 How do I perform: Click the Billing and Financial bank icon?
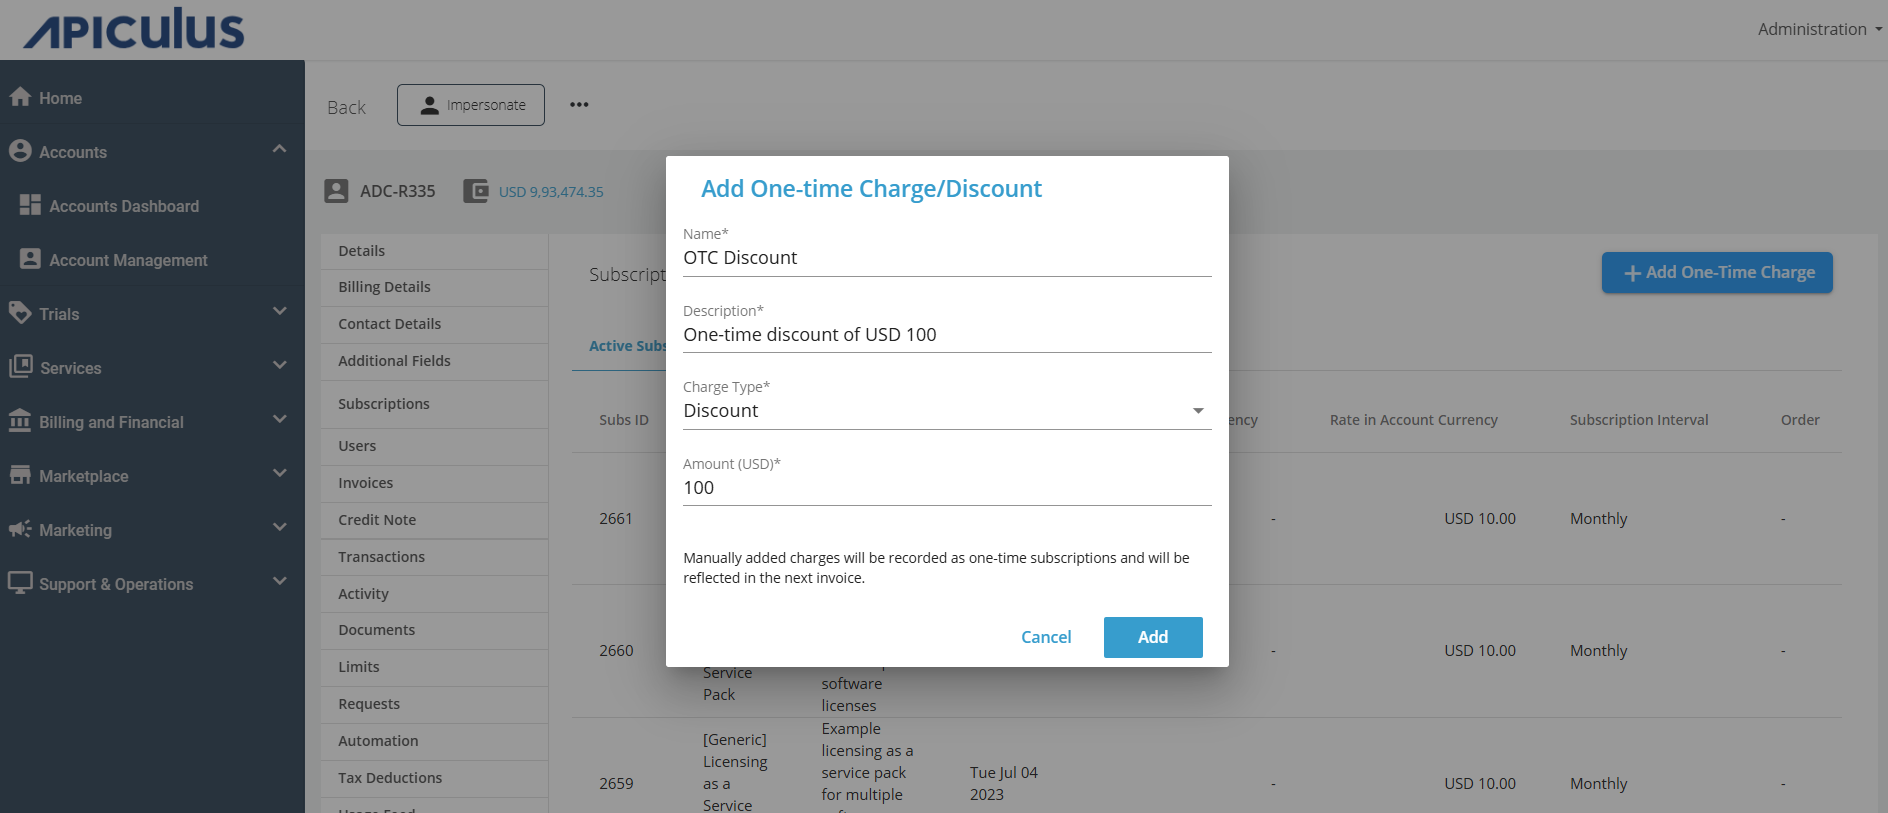tap(20, 421)
